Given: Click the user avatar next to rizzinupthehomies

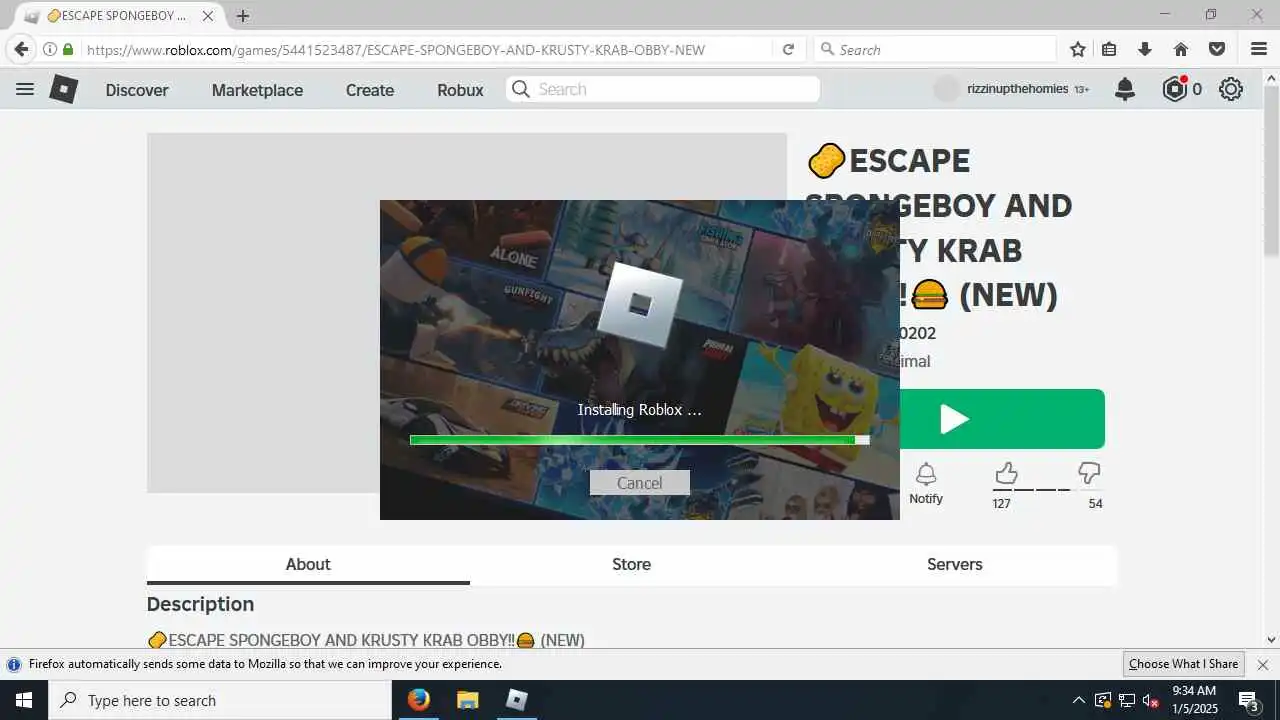Looking at the screenshot, I should coord(946,89).
